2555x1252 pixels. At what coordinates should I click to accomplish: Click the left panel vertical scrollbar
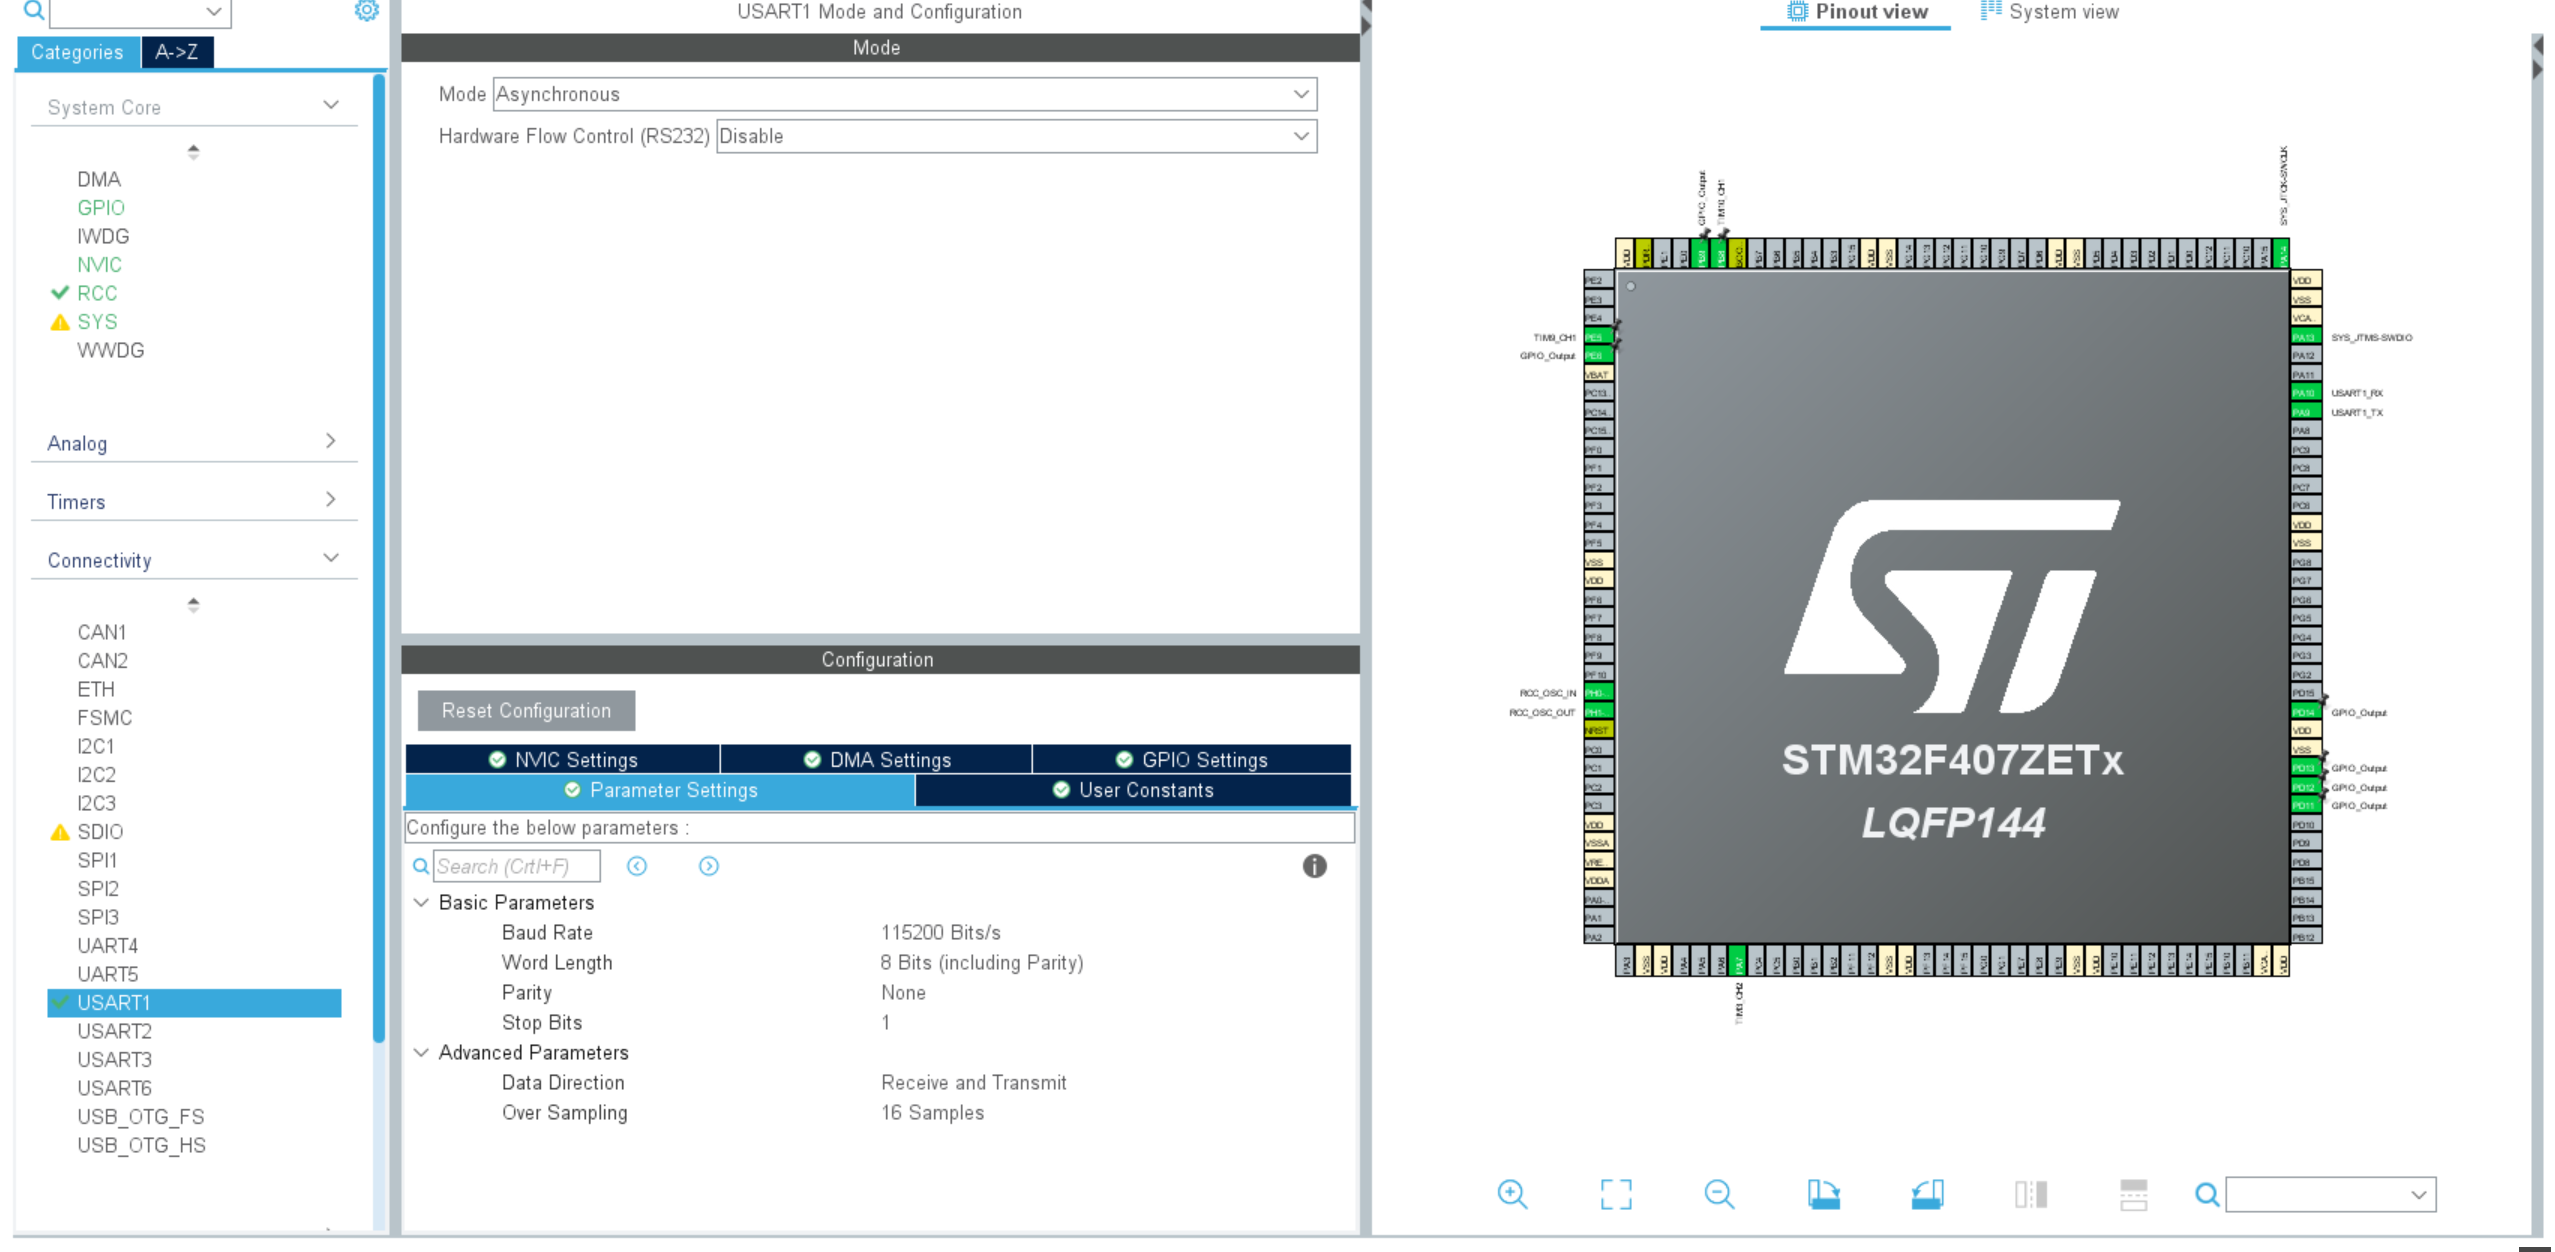pyautogui.click(x=379, y=560)
